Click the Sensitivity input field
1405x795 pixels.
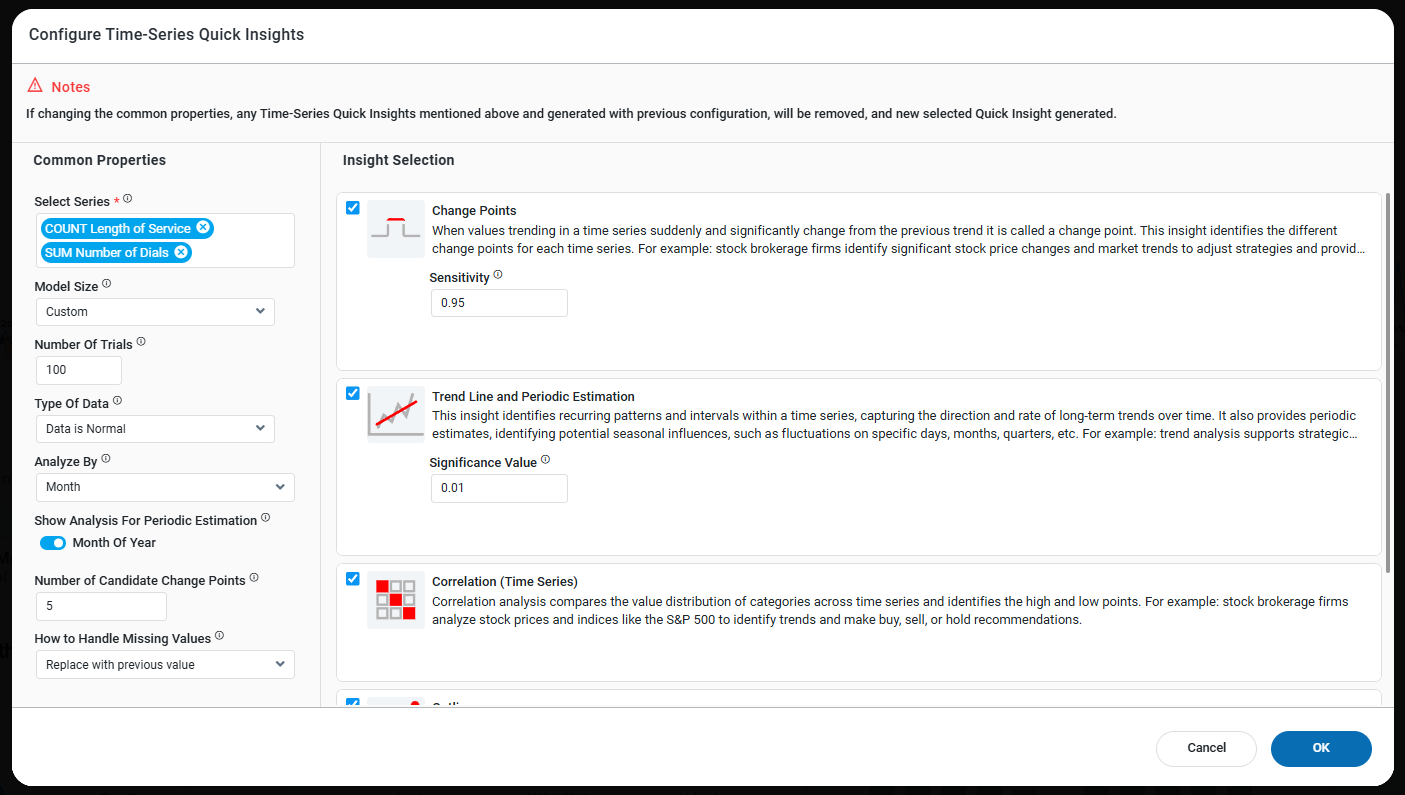(499, 303)
